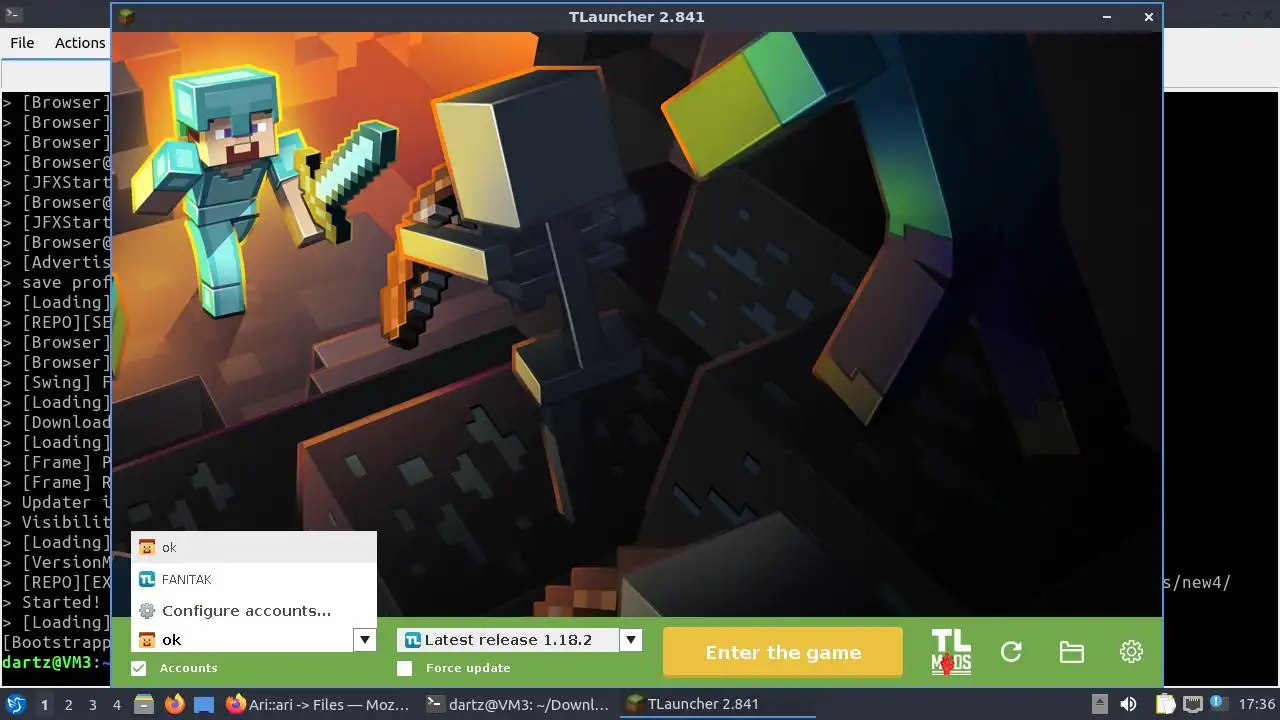Viewport: 1280px width, 720px height.
Task: Switch to workspace 1
Action: pos(44,704)
